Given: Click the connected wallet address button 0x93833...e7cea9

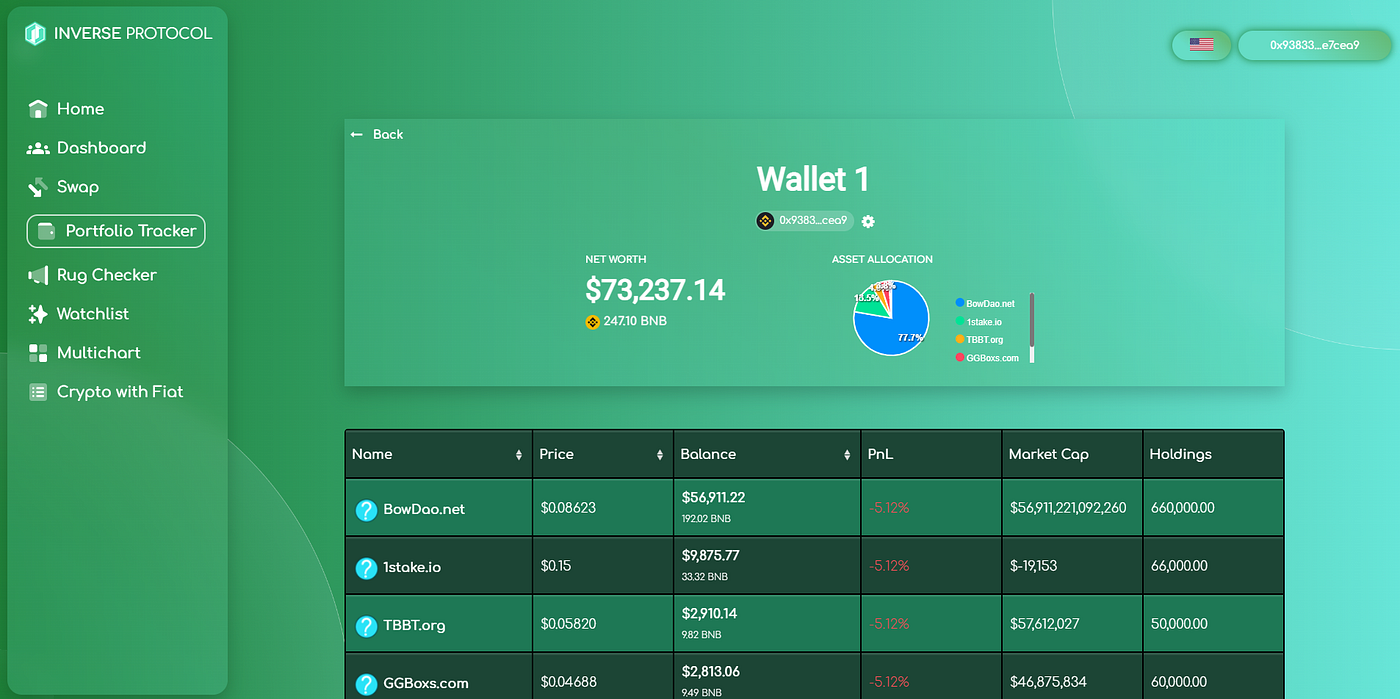Looking at the screenshot, I should coord(1314,45).
